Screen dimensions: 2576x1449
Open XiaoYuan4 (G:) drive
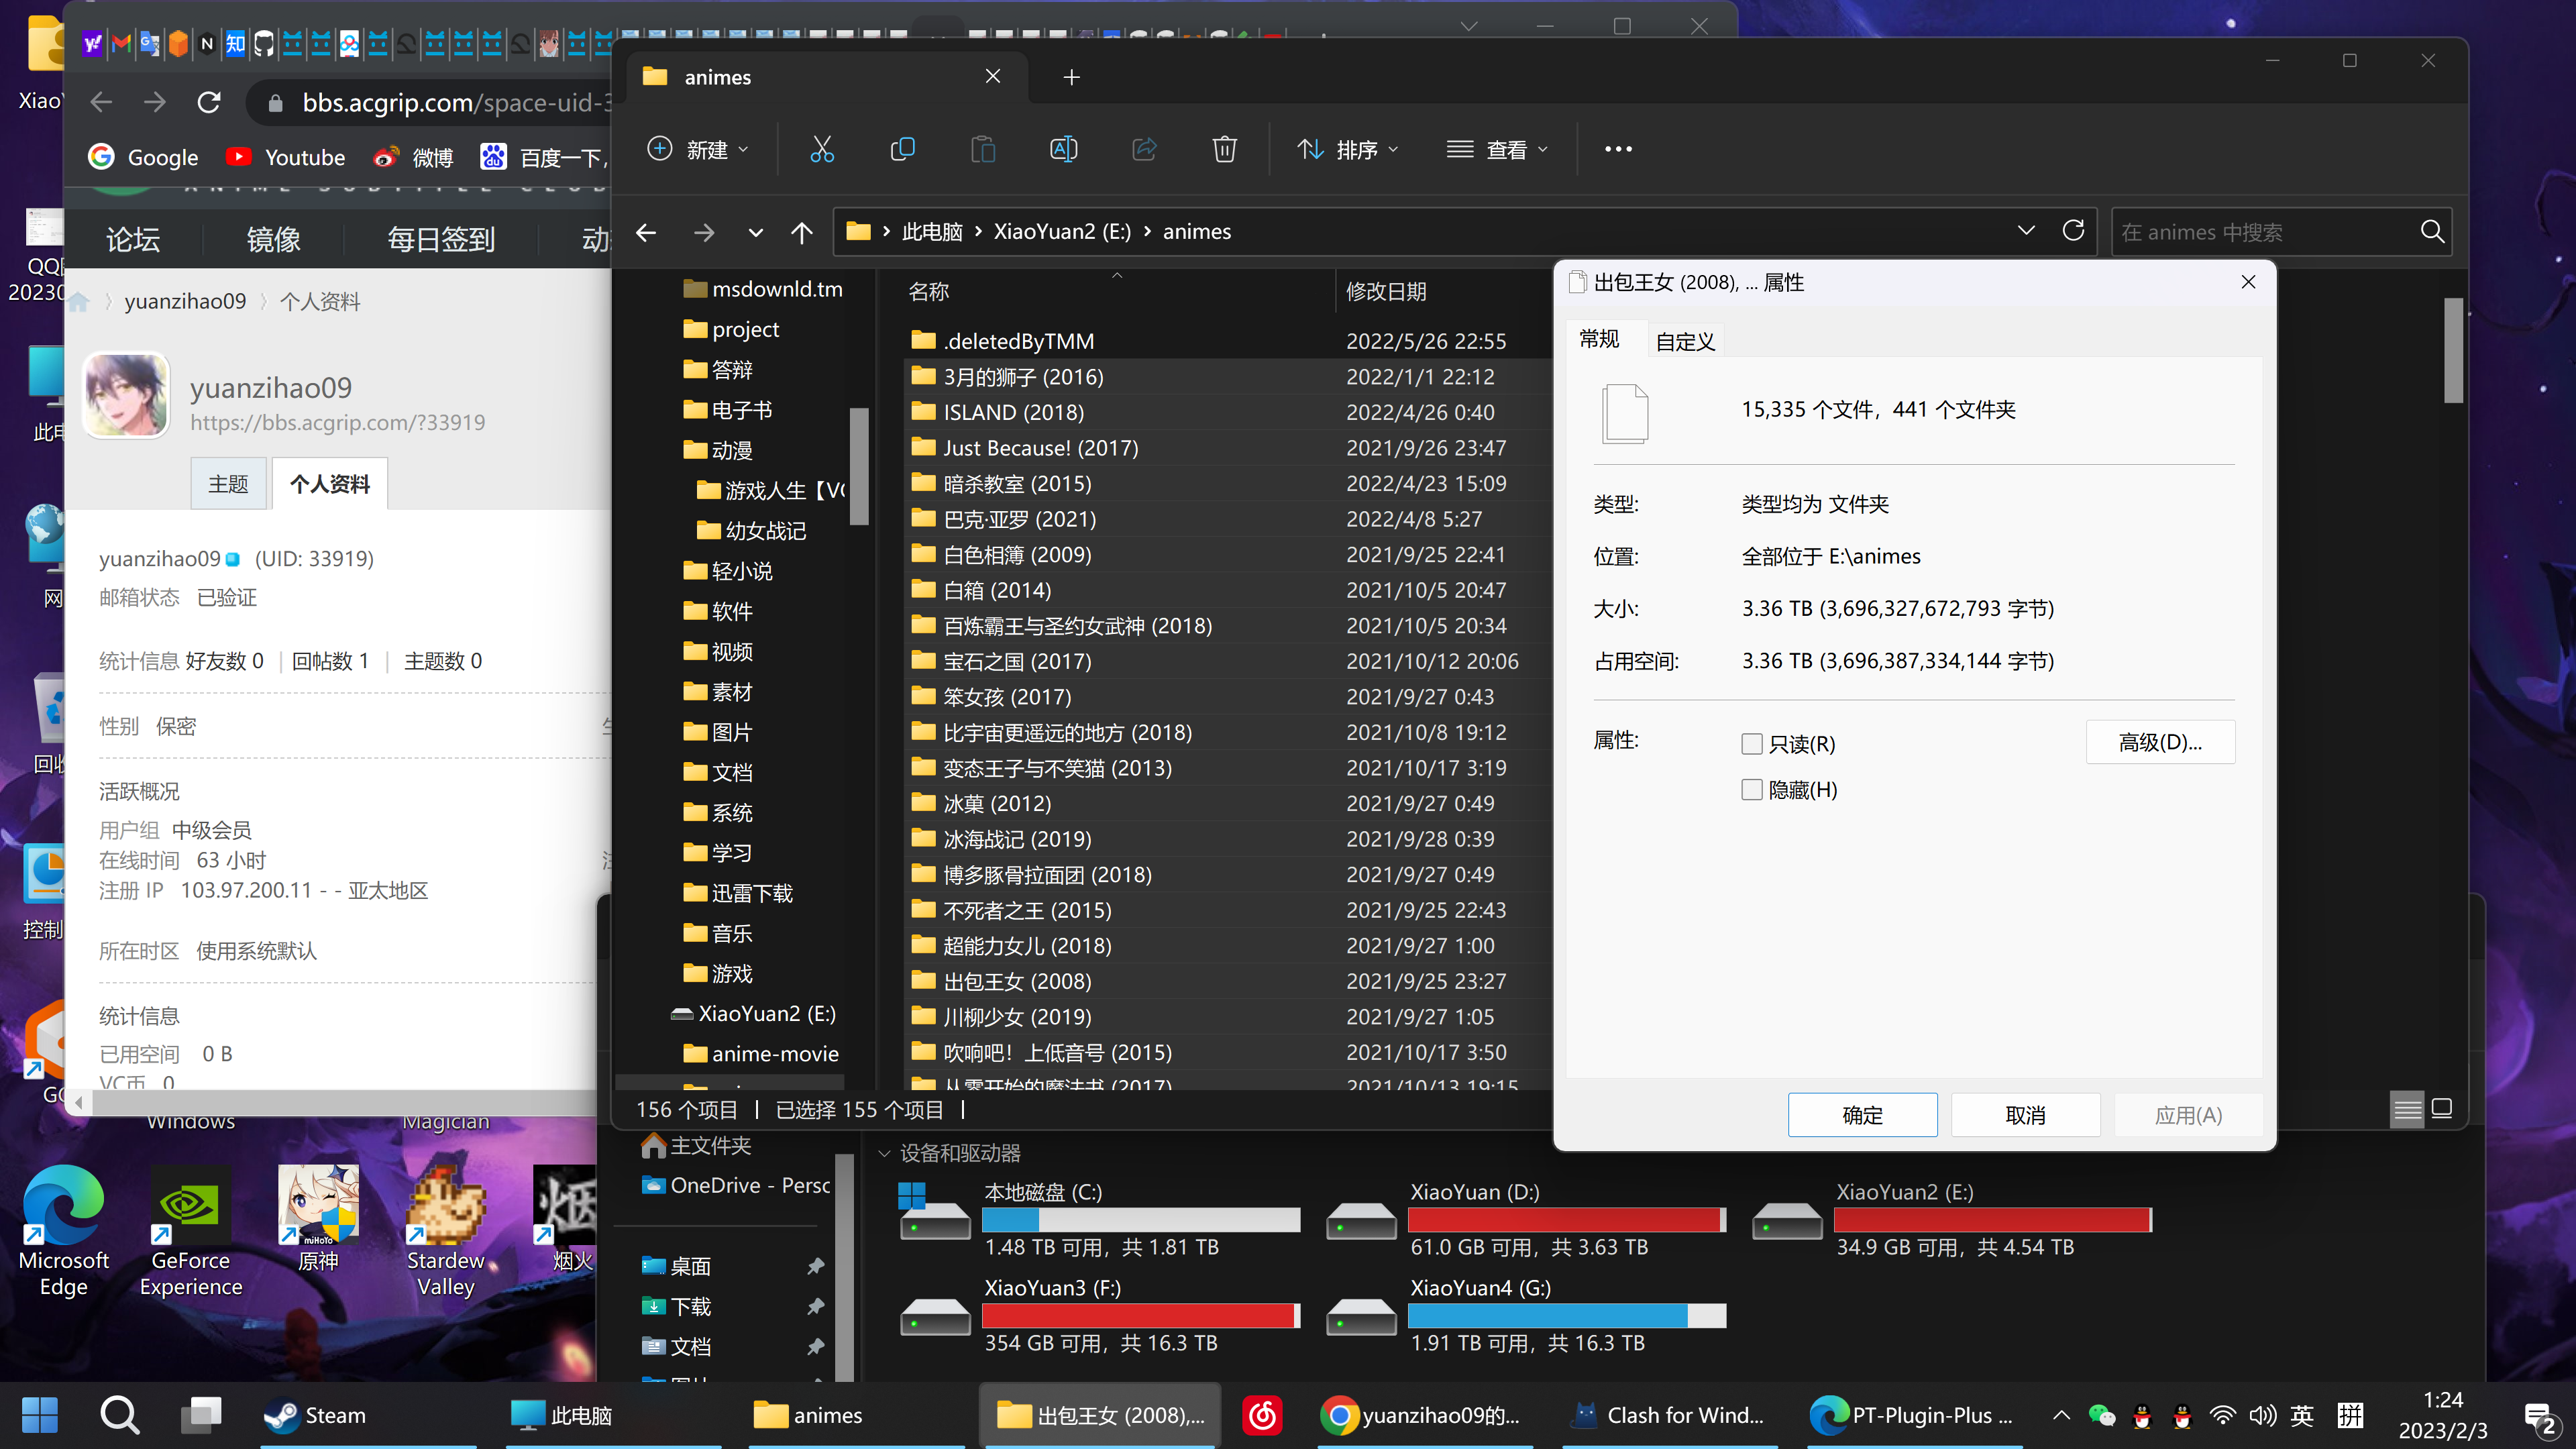[1526, 1315]
